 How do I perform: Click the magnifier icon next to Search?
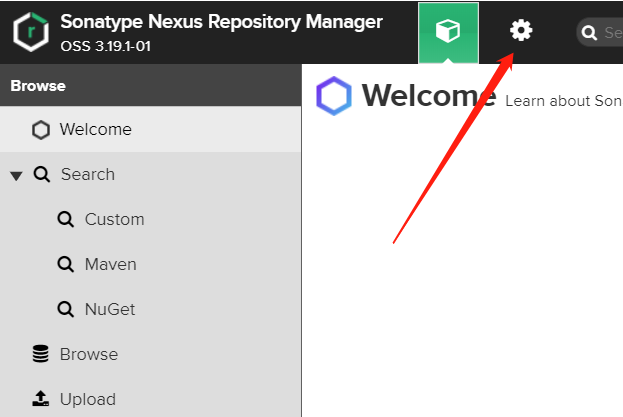pyautogui.click(x=42, y=174)
